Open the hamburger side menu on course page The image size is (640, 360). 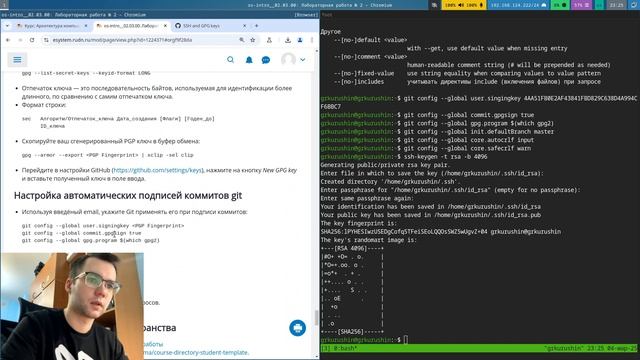[x=17, y=60]
